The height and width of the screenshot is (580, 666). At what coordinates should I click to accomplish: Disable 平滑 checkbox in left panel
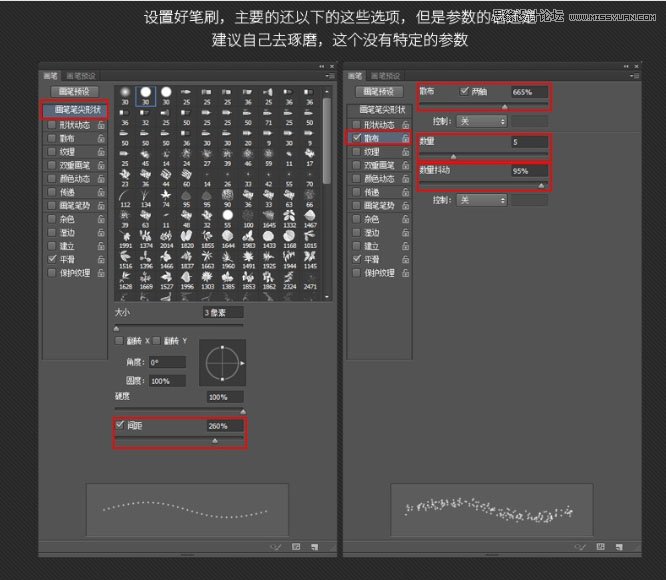click(x=52, y=259)
